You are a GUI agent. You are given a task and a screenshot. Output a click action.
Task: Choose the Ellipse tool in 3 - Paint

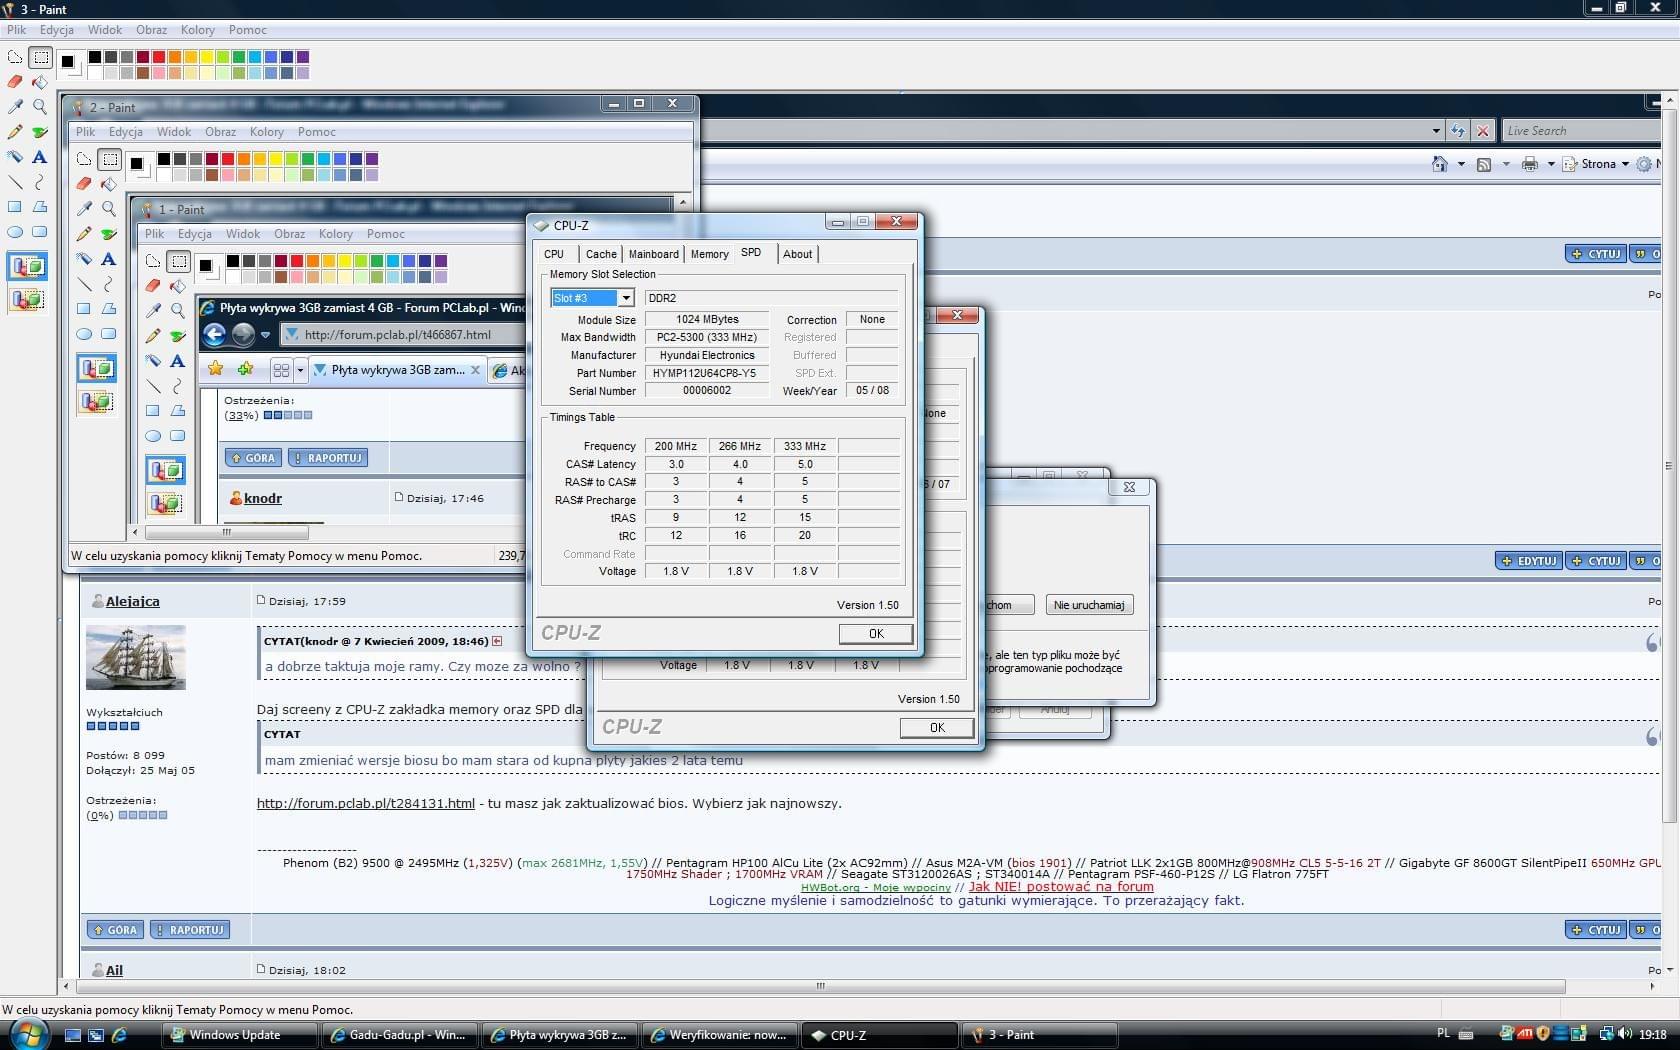pyautogui.click(x=15, y=231)
